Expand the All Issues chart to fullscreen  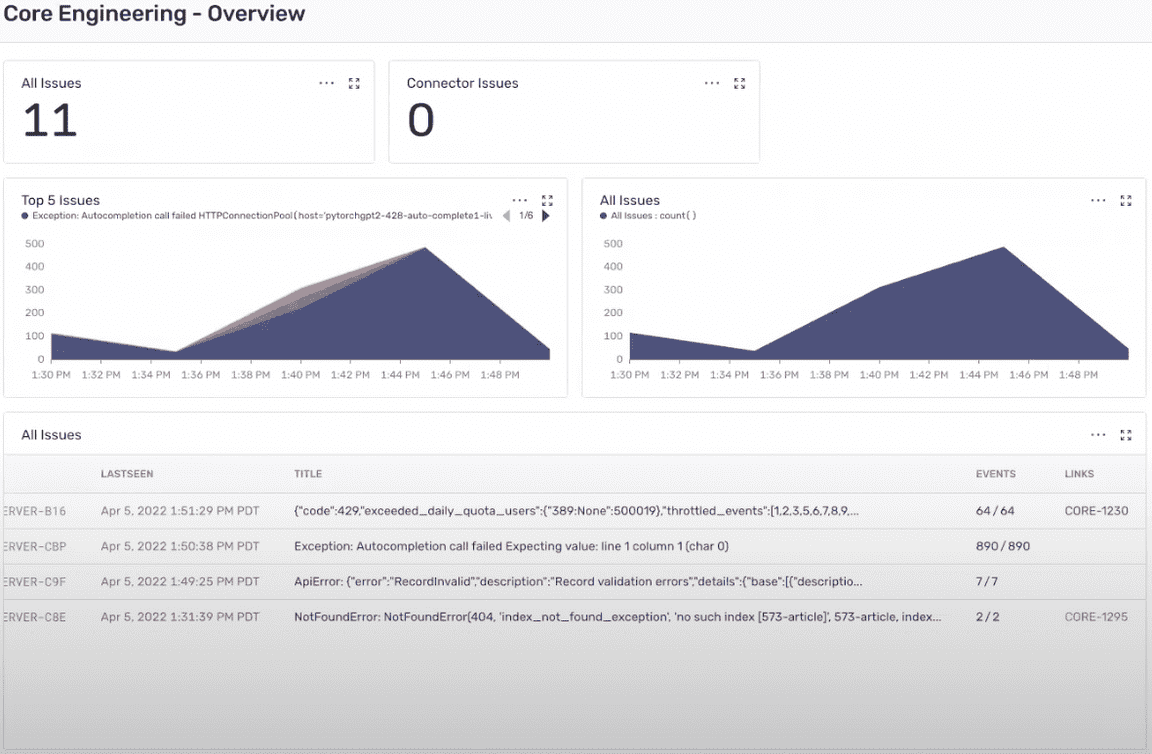[1125, 200]
